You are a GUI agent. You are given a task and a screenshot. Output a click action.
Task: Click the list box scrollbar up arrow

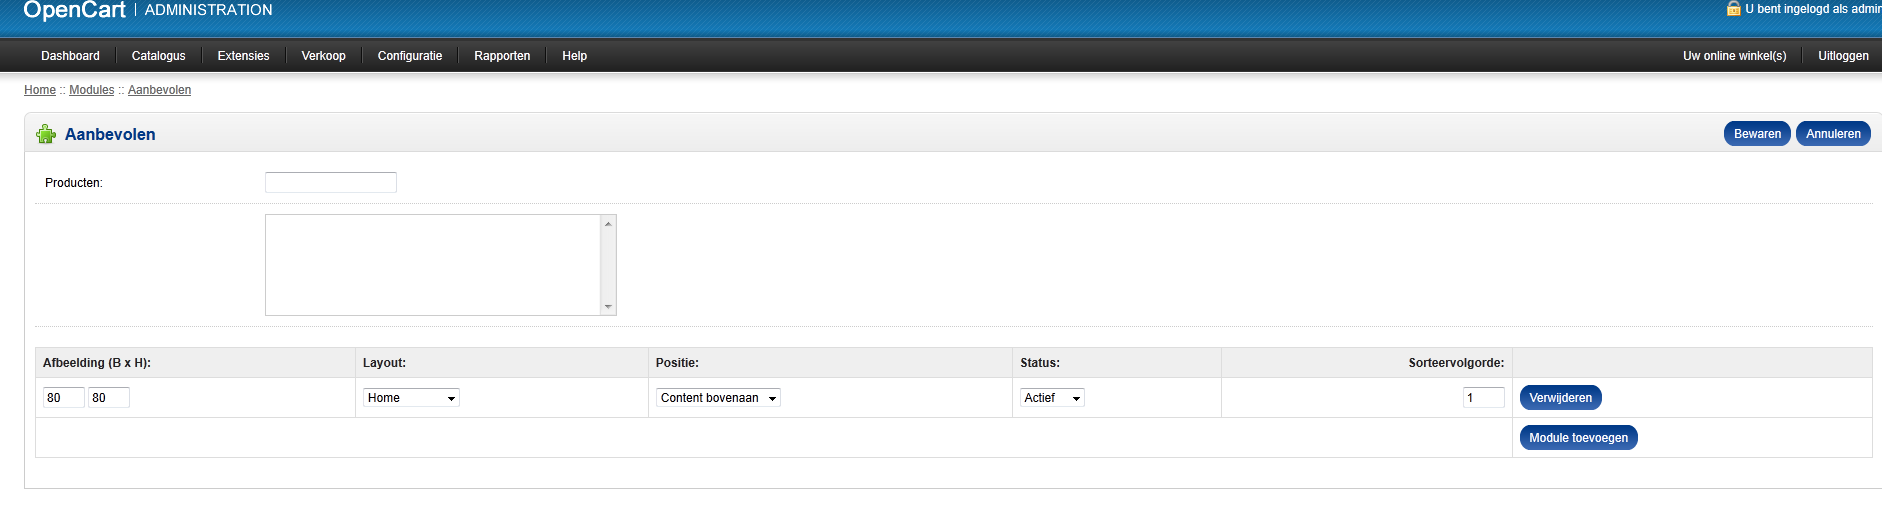point(608,223)
